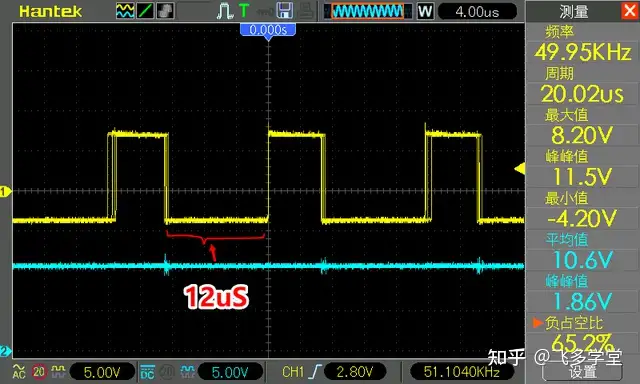This screenshot has height=384, width=640.
Task: Click the waveform memory overview bar
Action: (x=368, y=11)
